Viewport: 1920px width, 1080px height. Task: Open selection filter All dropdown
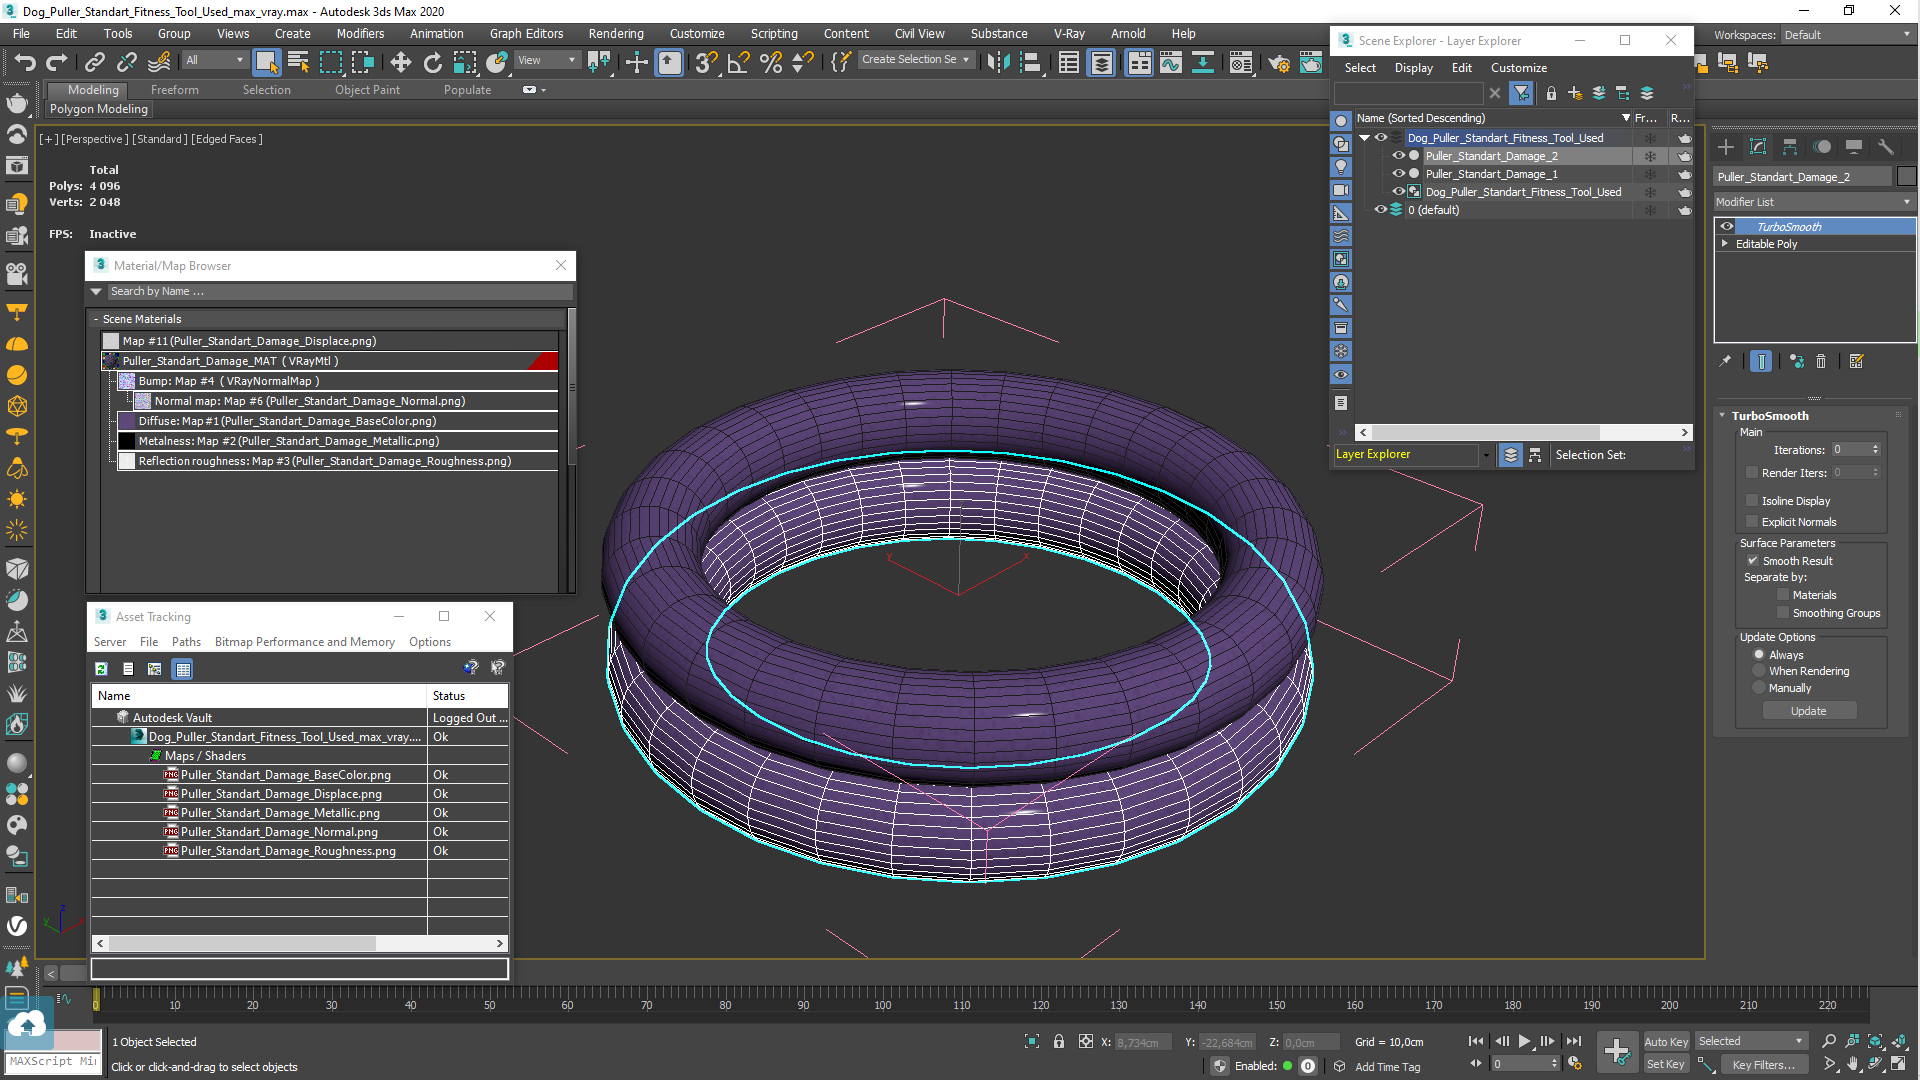point(215,60)
